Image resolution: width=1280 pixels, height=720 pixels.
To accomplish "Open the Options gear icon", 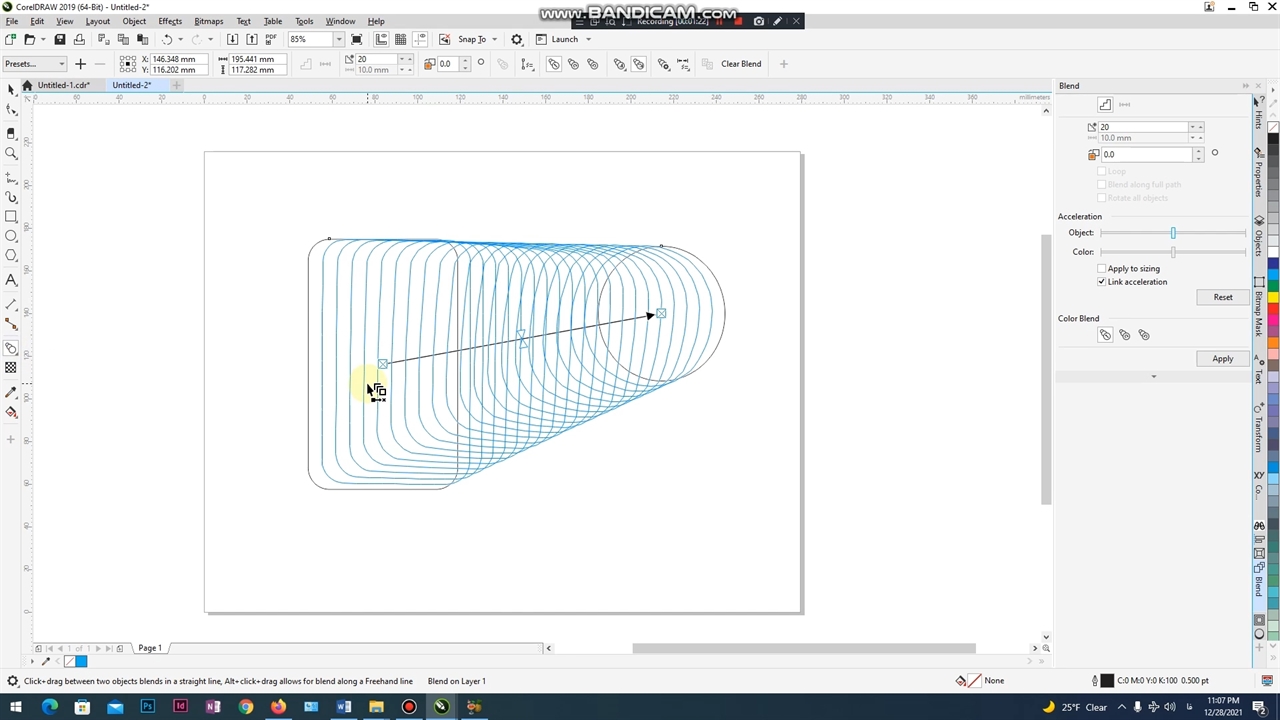I will [517, 39].
